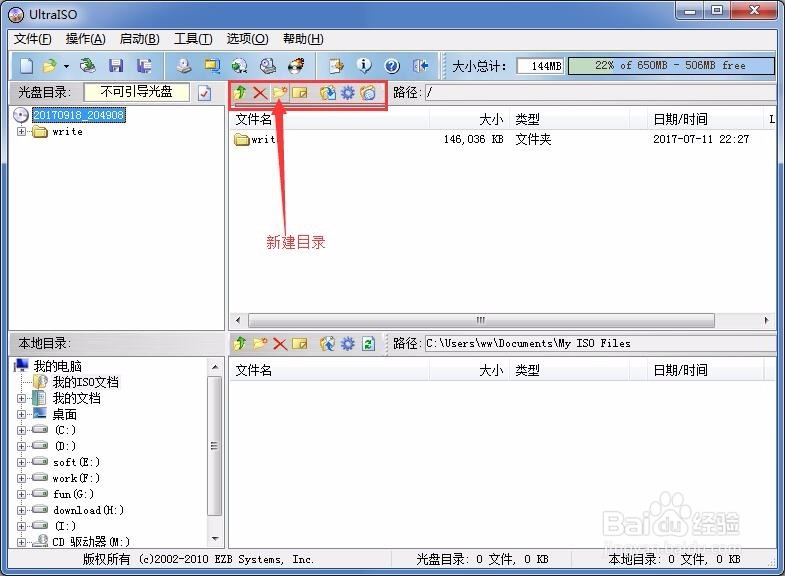
Task: Click the disc pane horizontal scrollbar thumb
Action: pos(481,320)
